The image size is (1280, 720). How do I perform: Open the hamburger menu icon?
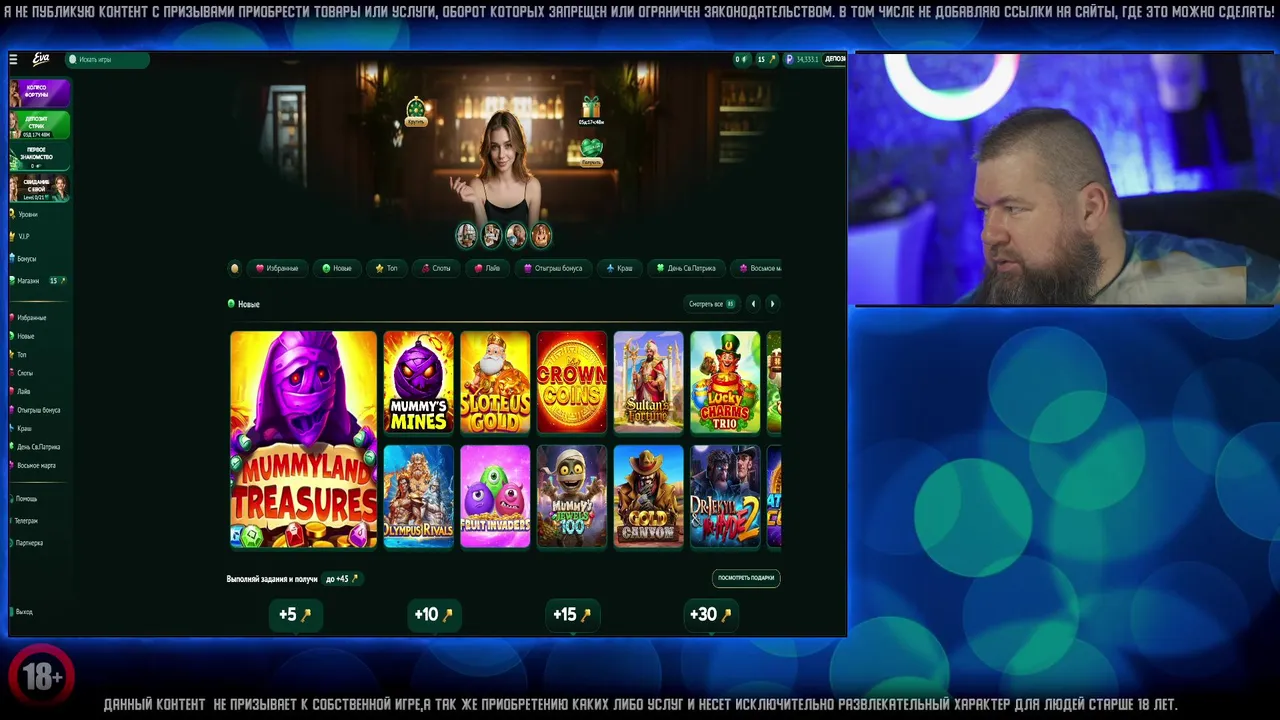[13, 60]
